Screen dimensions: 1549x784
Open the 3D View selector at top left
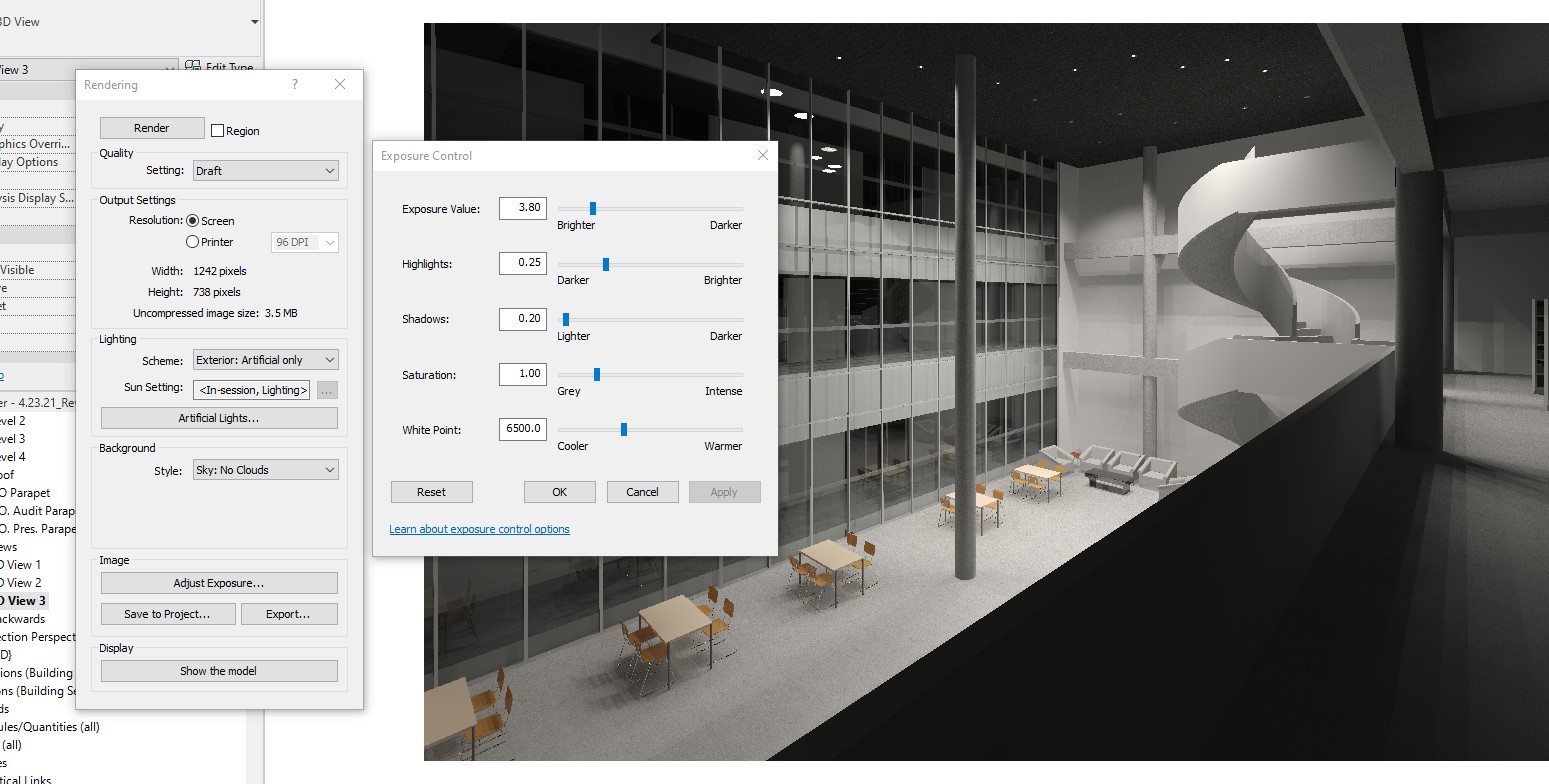click(254, 21)
